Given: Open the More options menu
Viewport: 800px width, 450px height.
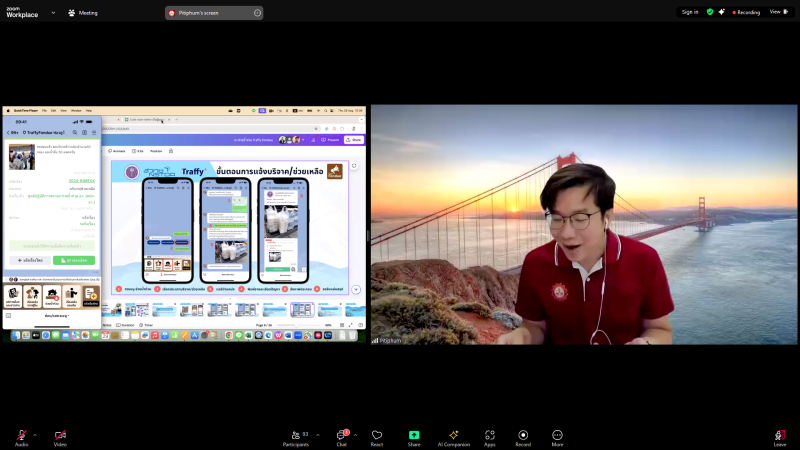Looking at the screenshot, I should point(557,435).
